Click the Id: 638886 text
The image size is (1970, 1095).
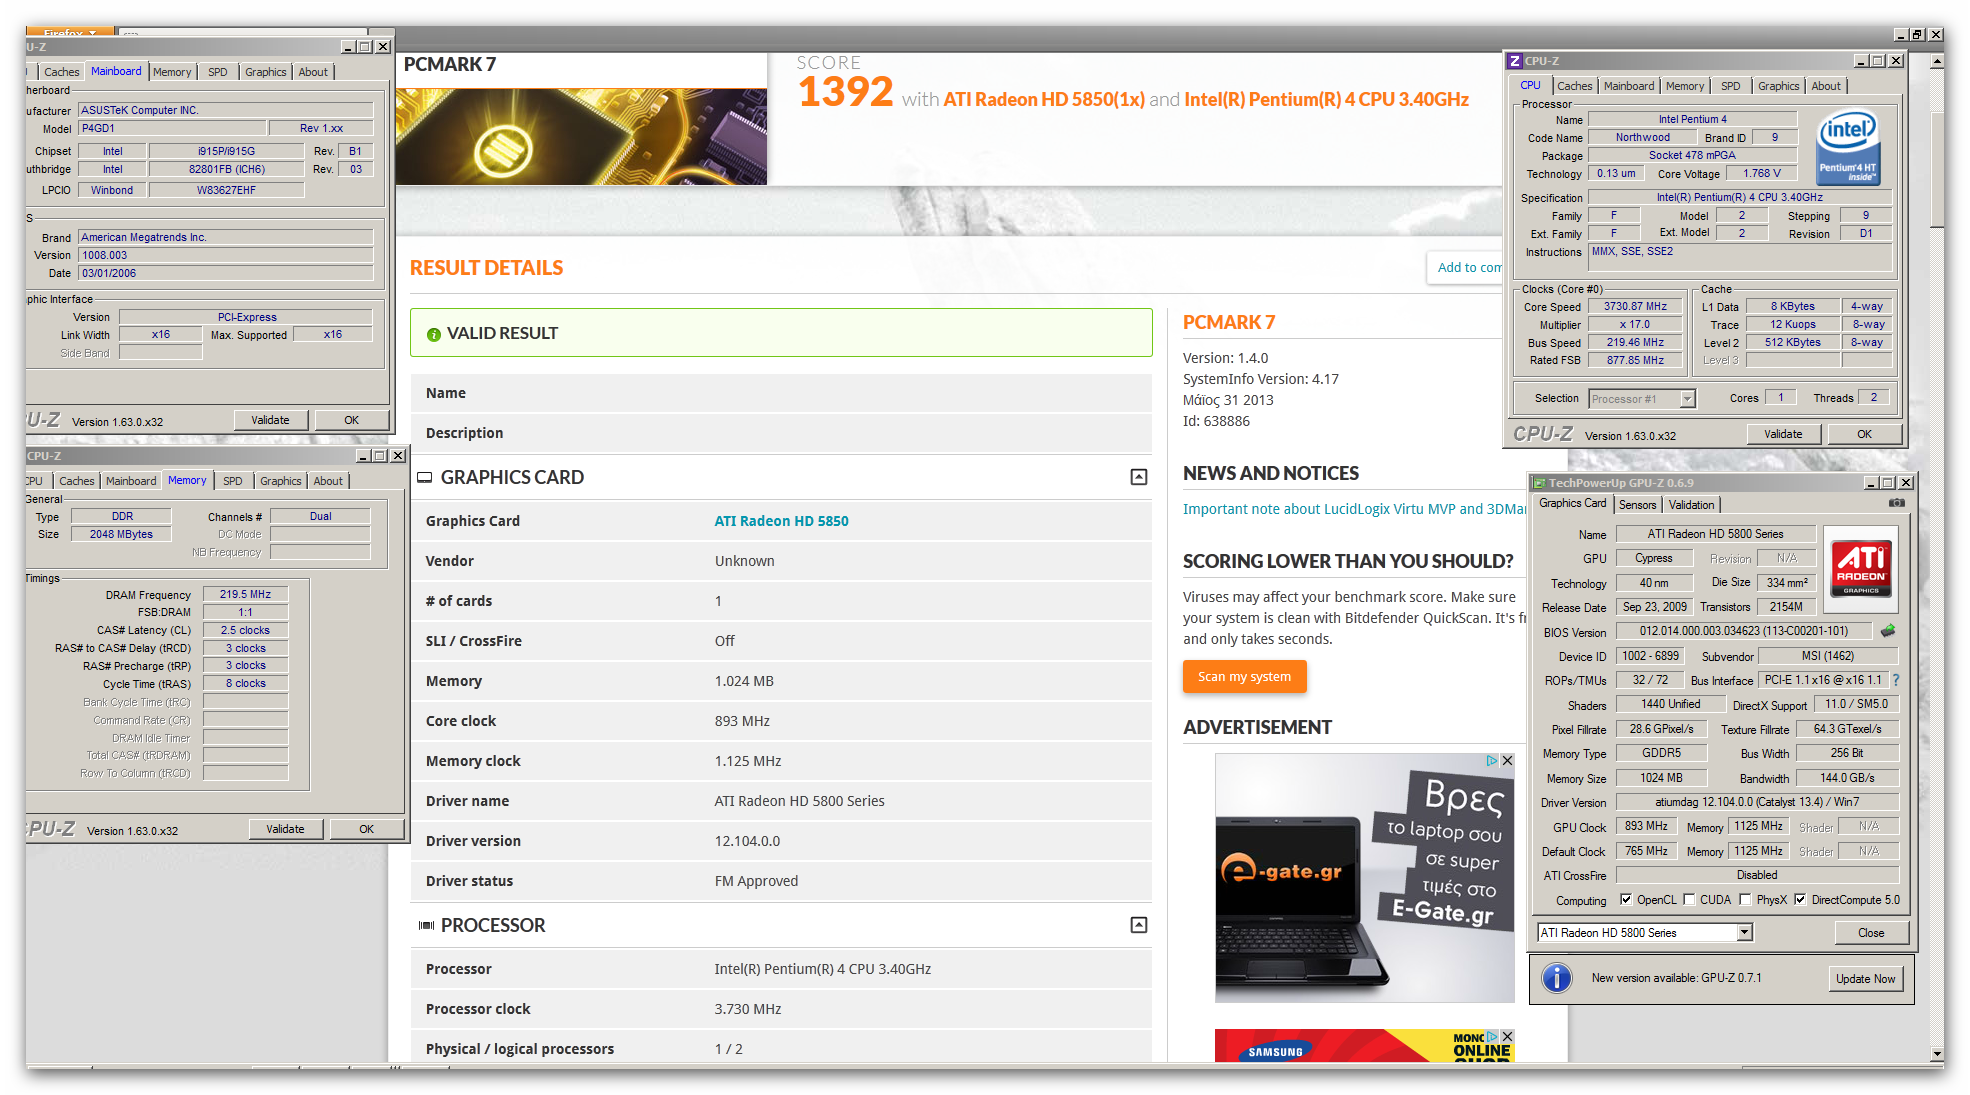(1216, 421)
